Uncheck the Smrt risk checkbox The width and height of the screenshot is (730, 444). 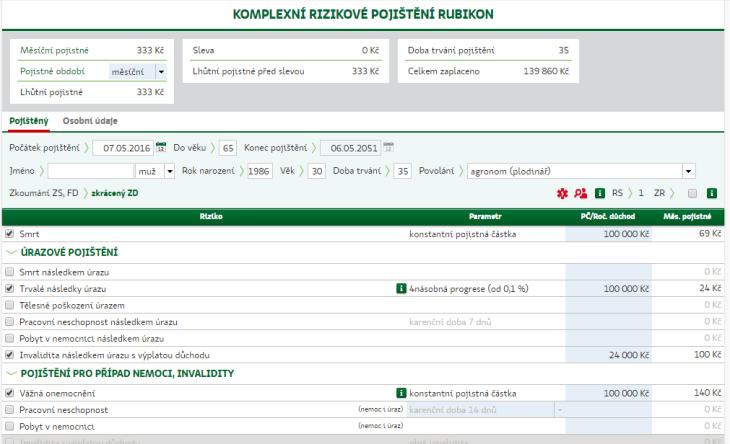[x=9, y=234]
